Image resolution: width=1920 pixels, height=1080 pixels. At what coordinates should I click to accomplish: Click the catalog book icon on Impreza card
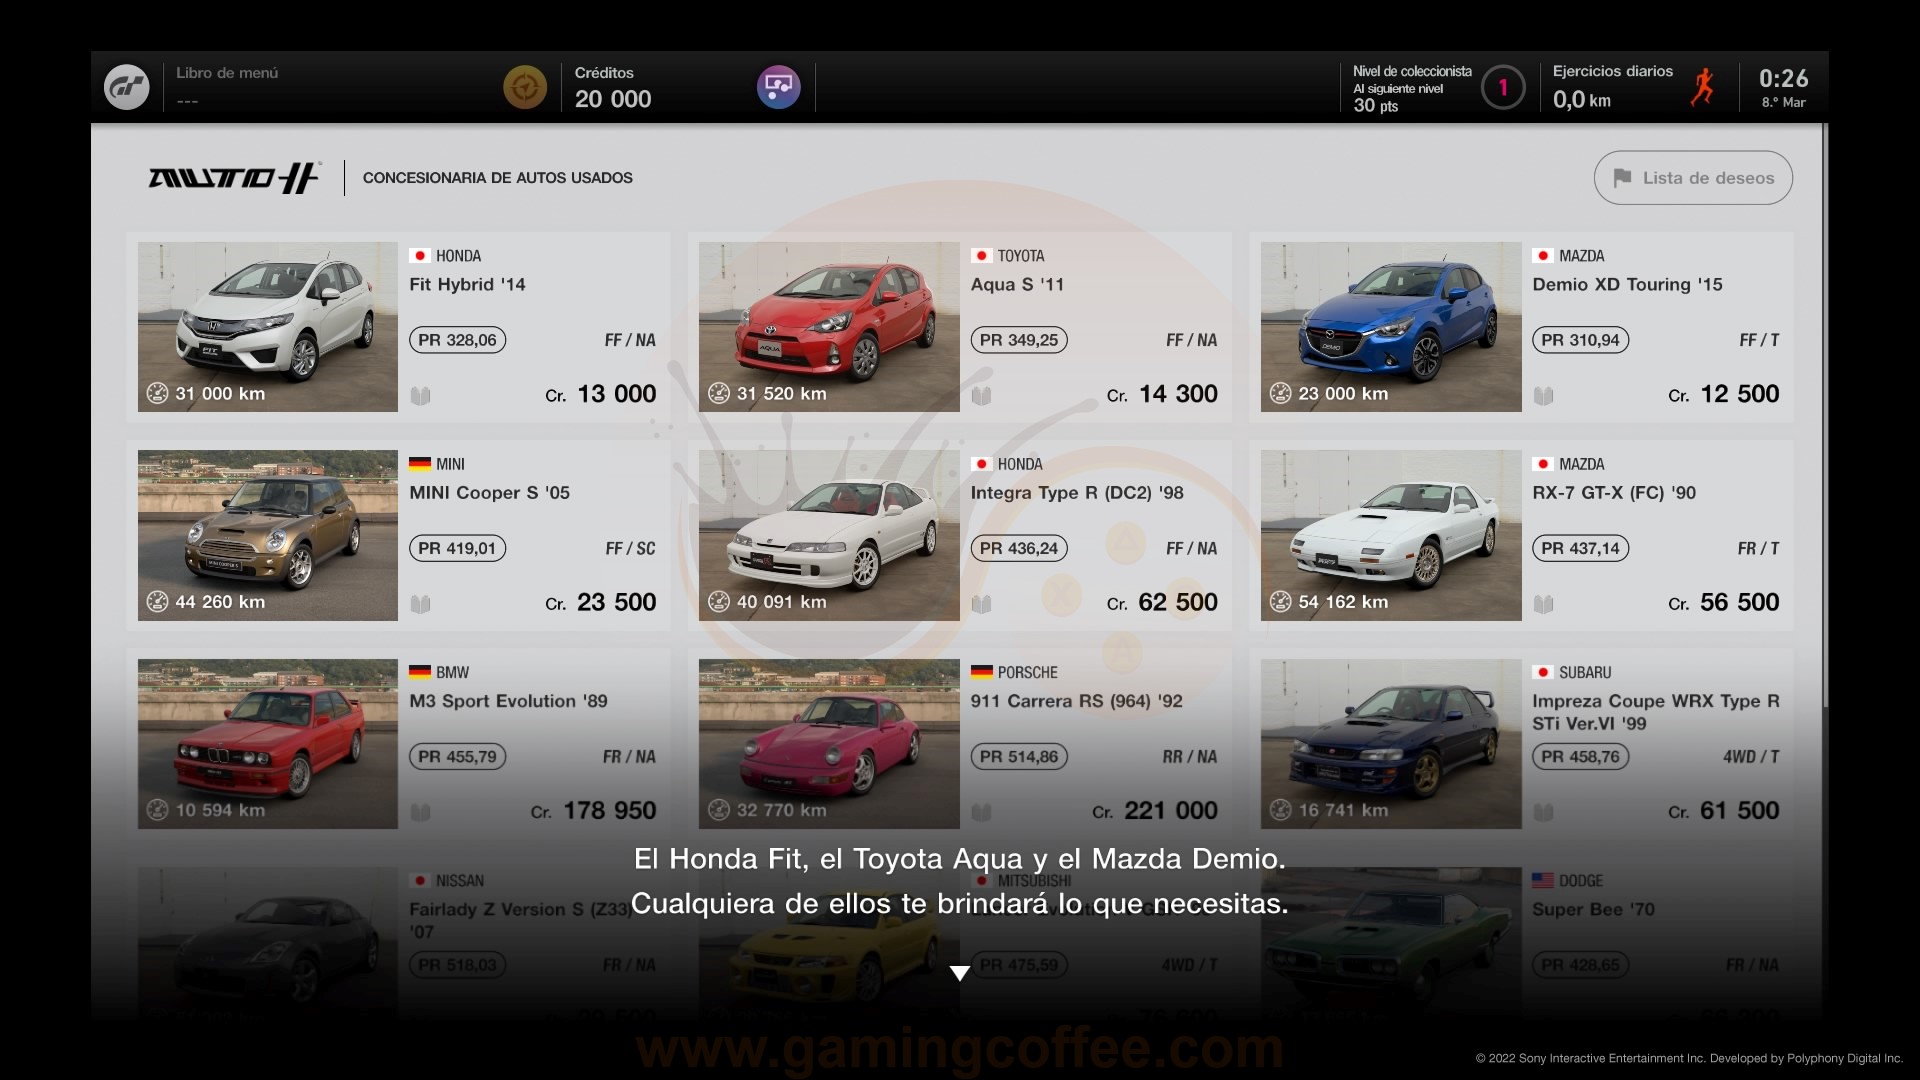(1543, 812)
